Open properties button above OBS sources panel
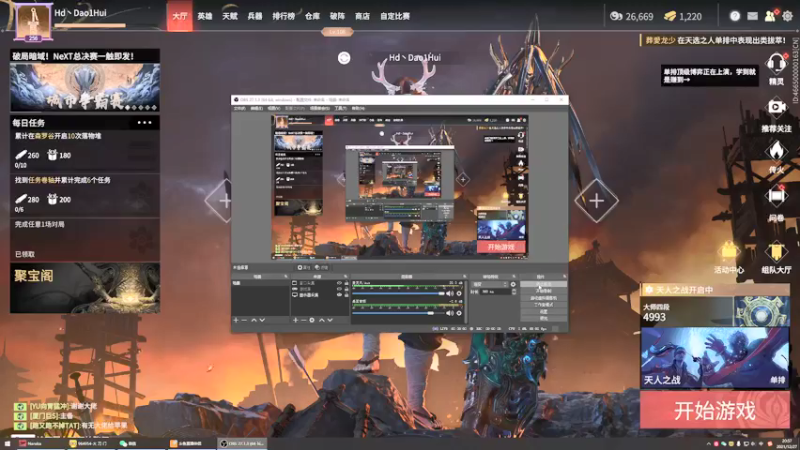Screen dimensions: 800x450 pyautogui.click(x=304, y=267)
